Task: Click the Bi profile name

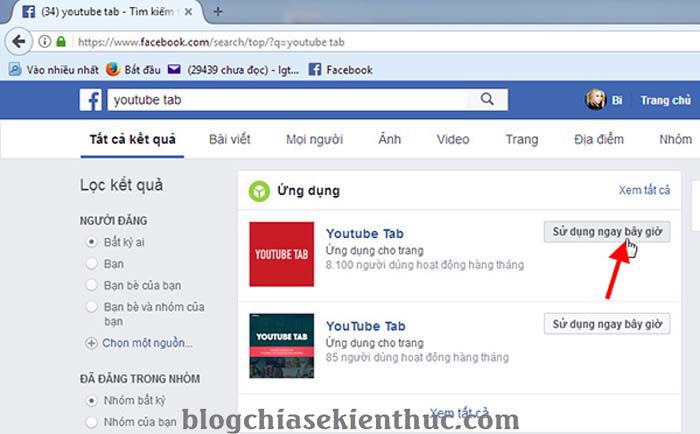Action: pyautogui.click(x=617, y=100)
